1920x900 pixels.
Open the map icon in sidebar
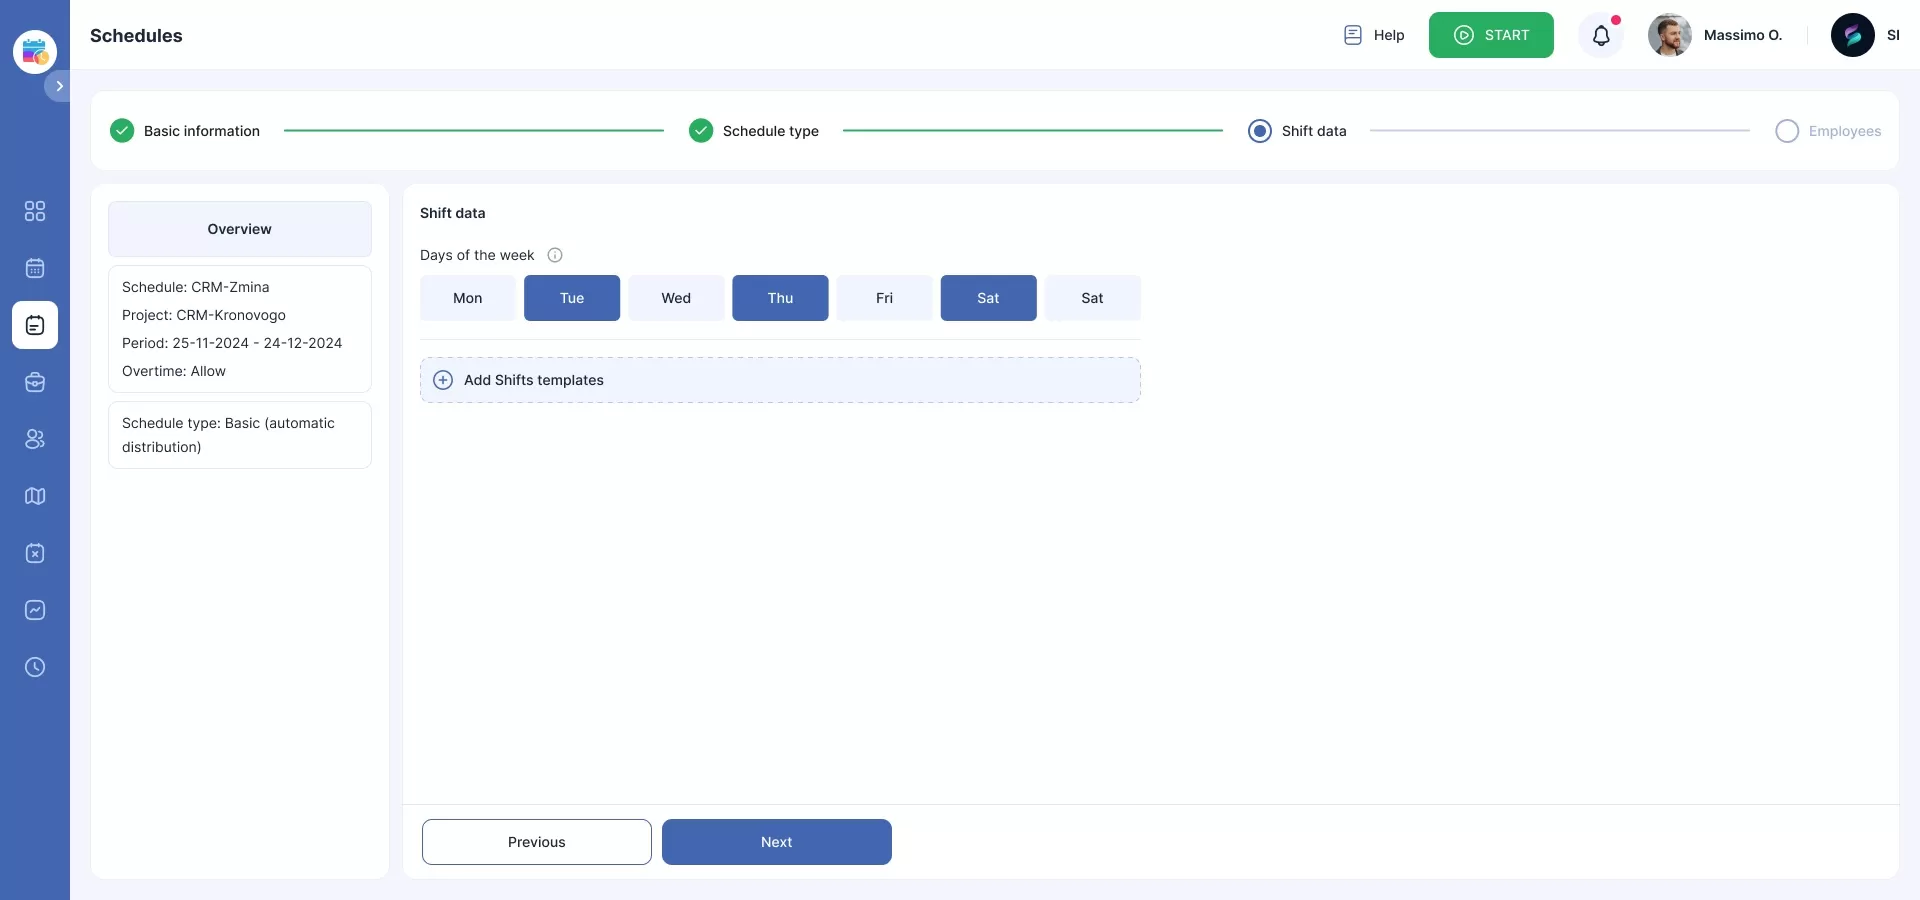[35, 496]
